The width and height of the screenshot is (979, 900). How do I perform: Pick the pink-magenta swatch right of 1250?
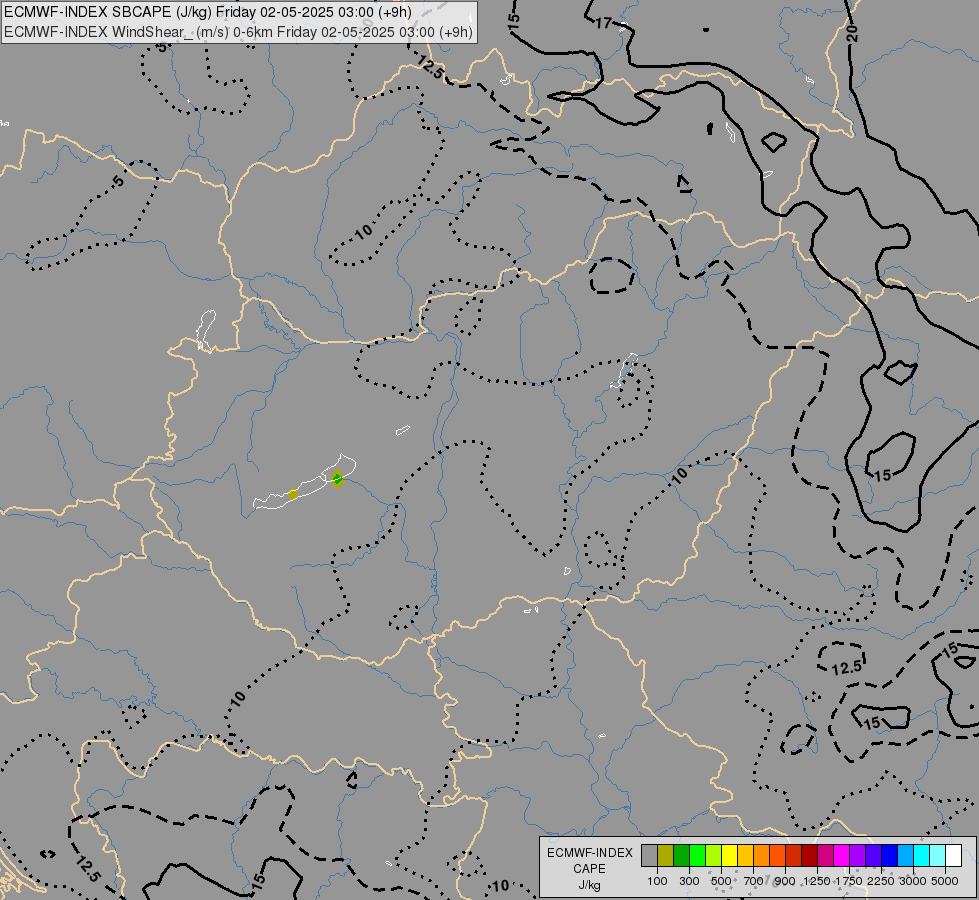[825, 856]
